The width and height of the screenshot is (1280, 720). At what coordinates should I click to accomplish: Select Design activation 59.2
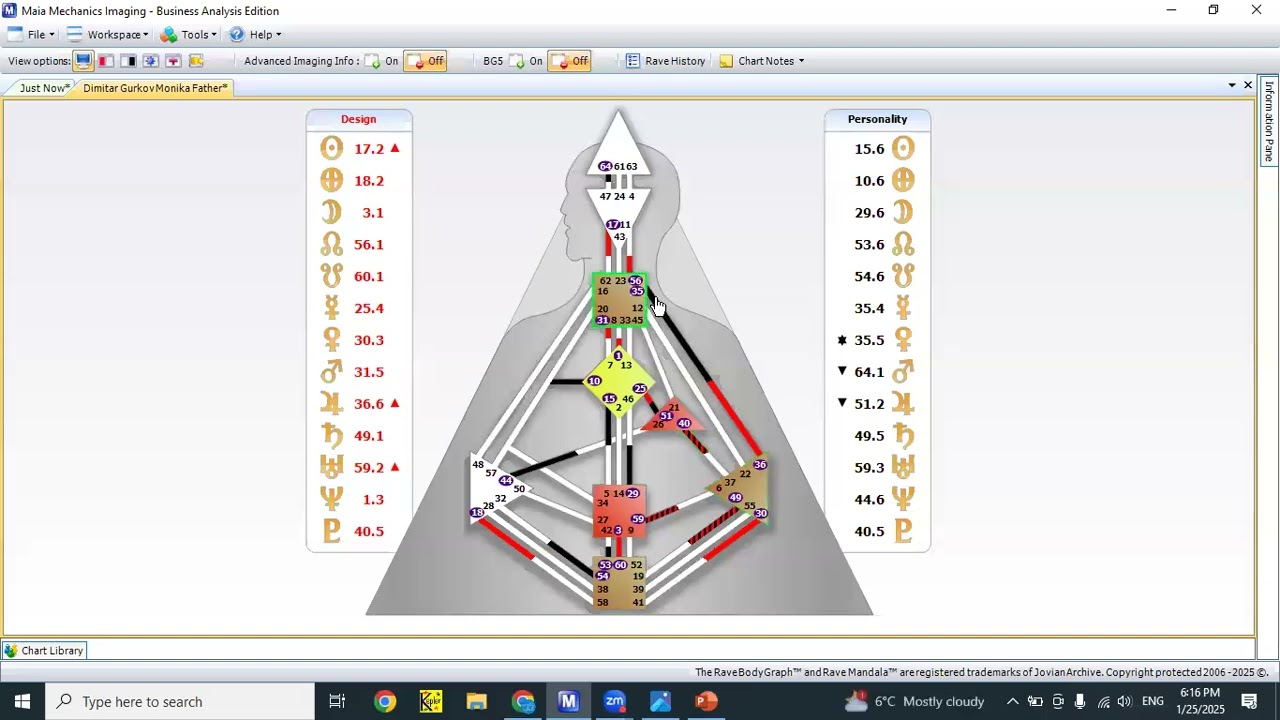point(369,467)
